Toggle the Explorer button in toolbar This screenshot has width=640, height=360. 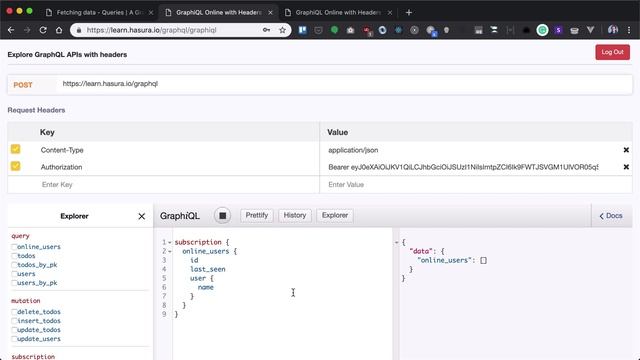[335, 216]
